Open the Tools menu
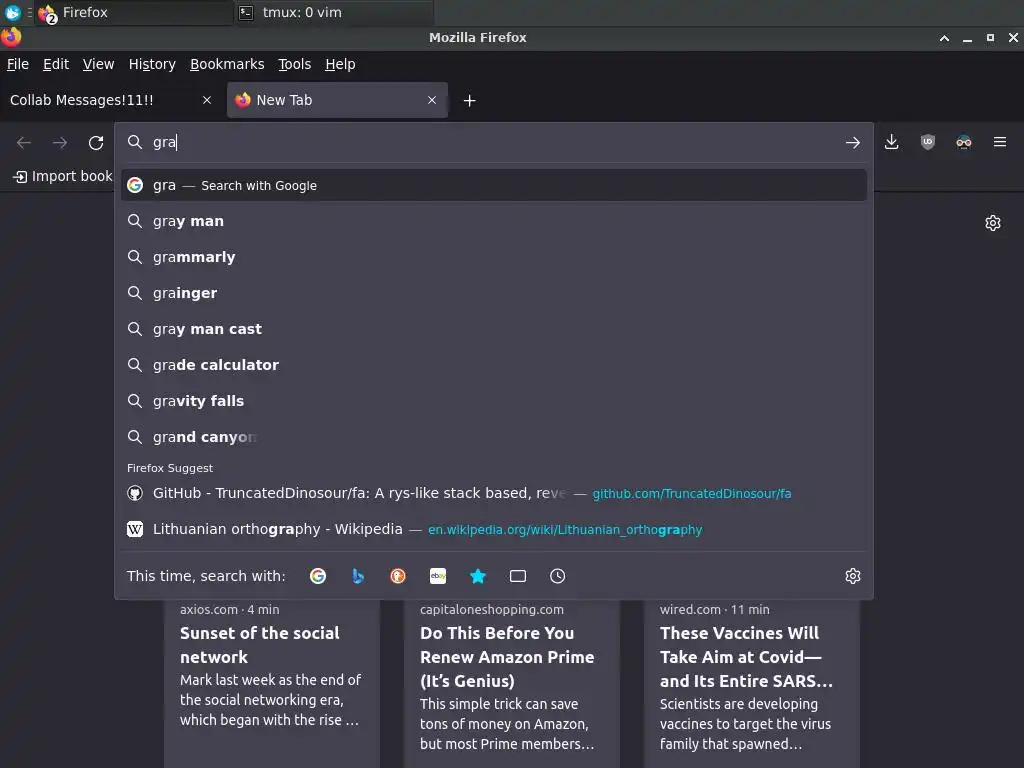 295,64
